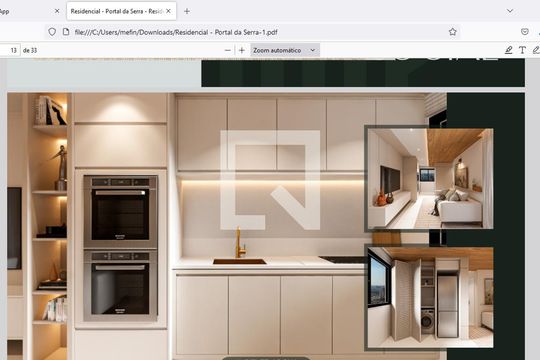Zoom in the PDF with plus button

(242, 50)
